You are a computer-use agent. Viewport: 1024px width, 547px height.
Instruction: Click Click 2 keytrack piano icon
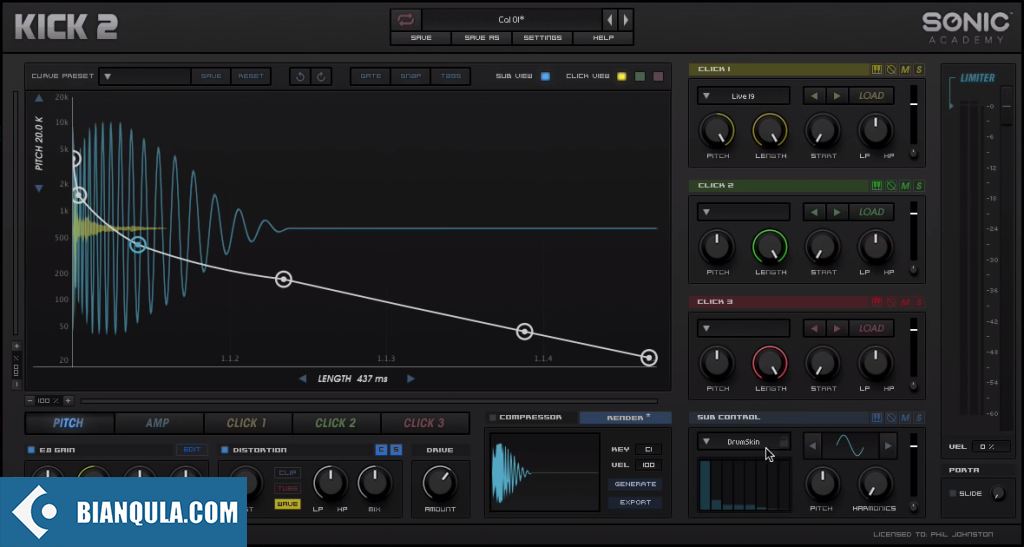[x=877, y=186]
